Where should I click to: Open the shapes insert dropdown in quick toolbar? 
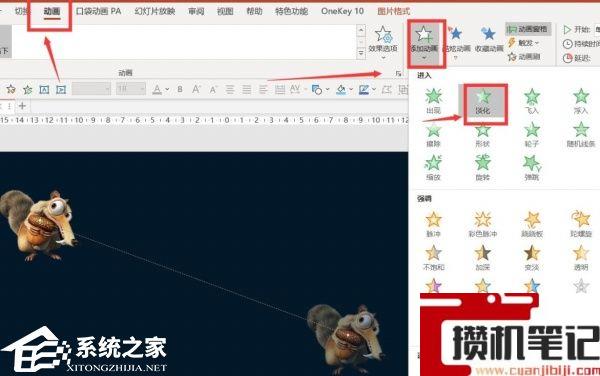pyautogui.click(x=328, y=90)
